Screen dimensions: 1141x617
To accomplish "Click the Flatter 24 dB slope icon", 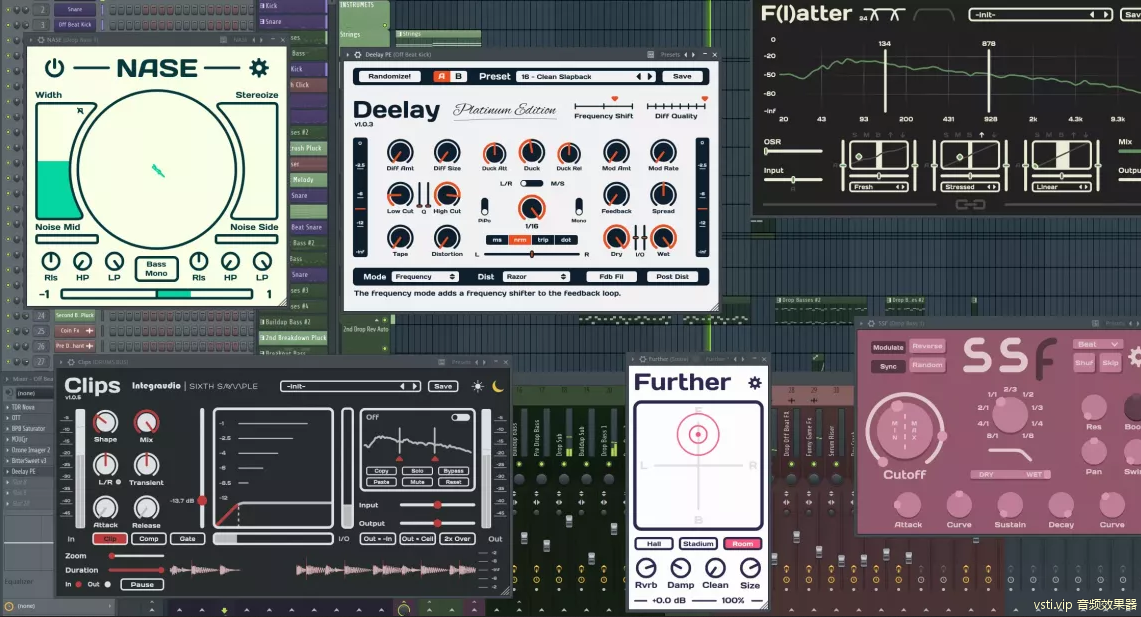I will tap(883, 15).
